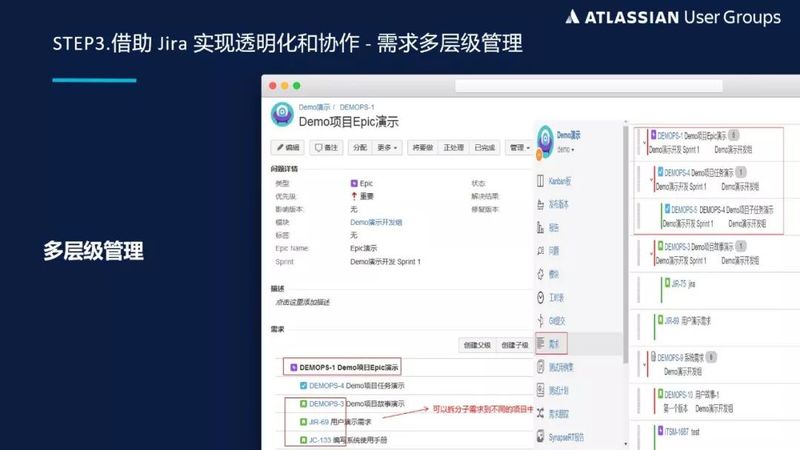The width and height of the screenshot is (800, 450).
Task: Open the 更多 more actions dropdown
Action: pyautogui.click(x=387, y=147)
